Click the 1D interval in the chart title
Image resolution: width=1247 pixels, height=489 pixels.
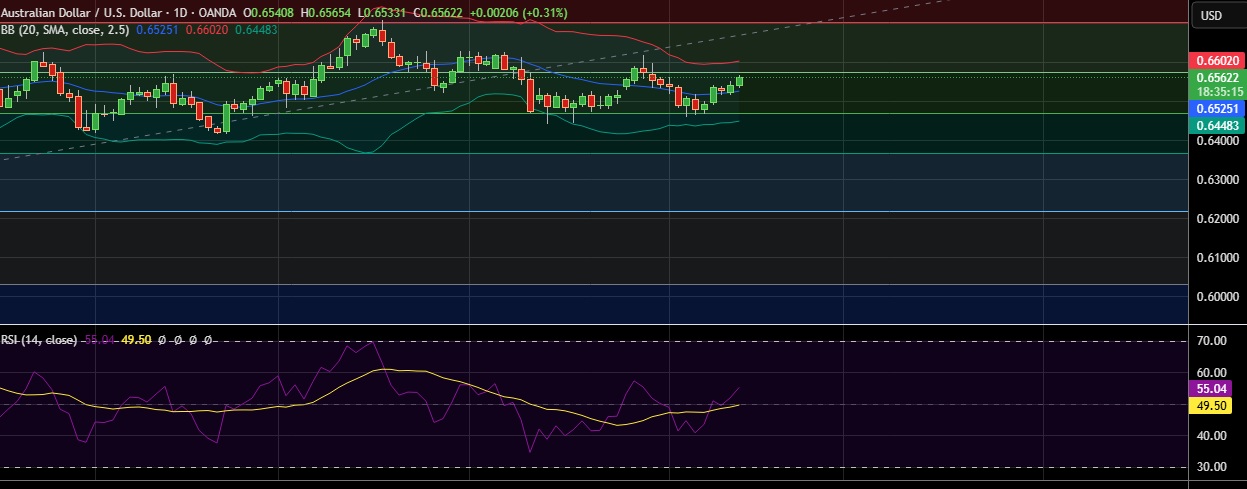coord(178,13)
